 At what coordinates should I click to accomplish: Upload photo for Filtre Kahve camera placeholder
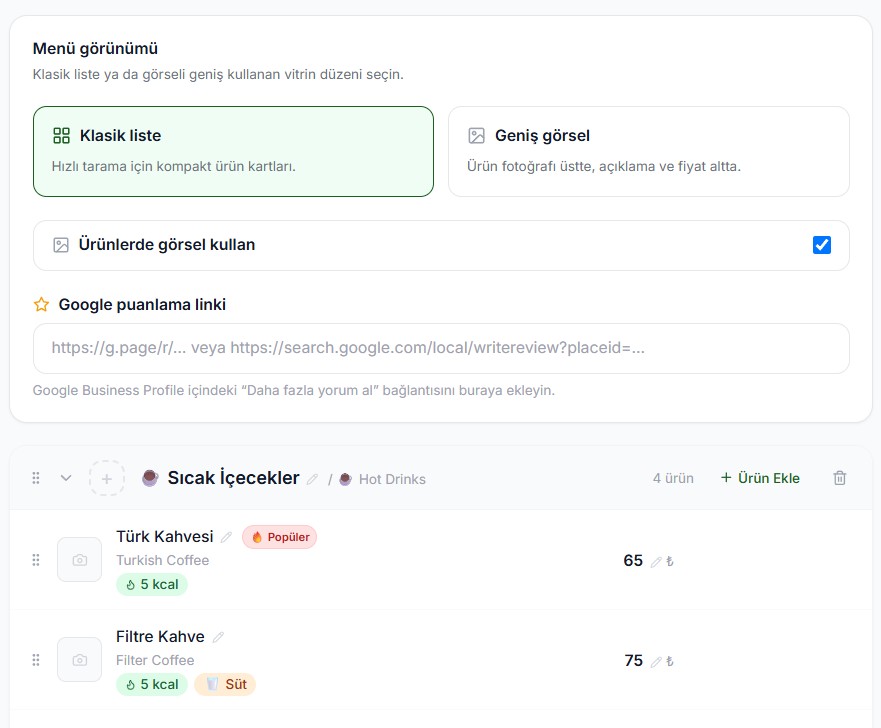tap(80, 659)
